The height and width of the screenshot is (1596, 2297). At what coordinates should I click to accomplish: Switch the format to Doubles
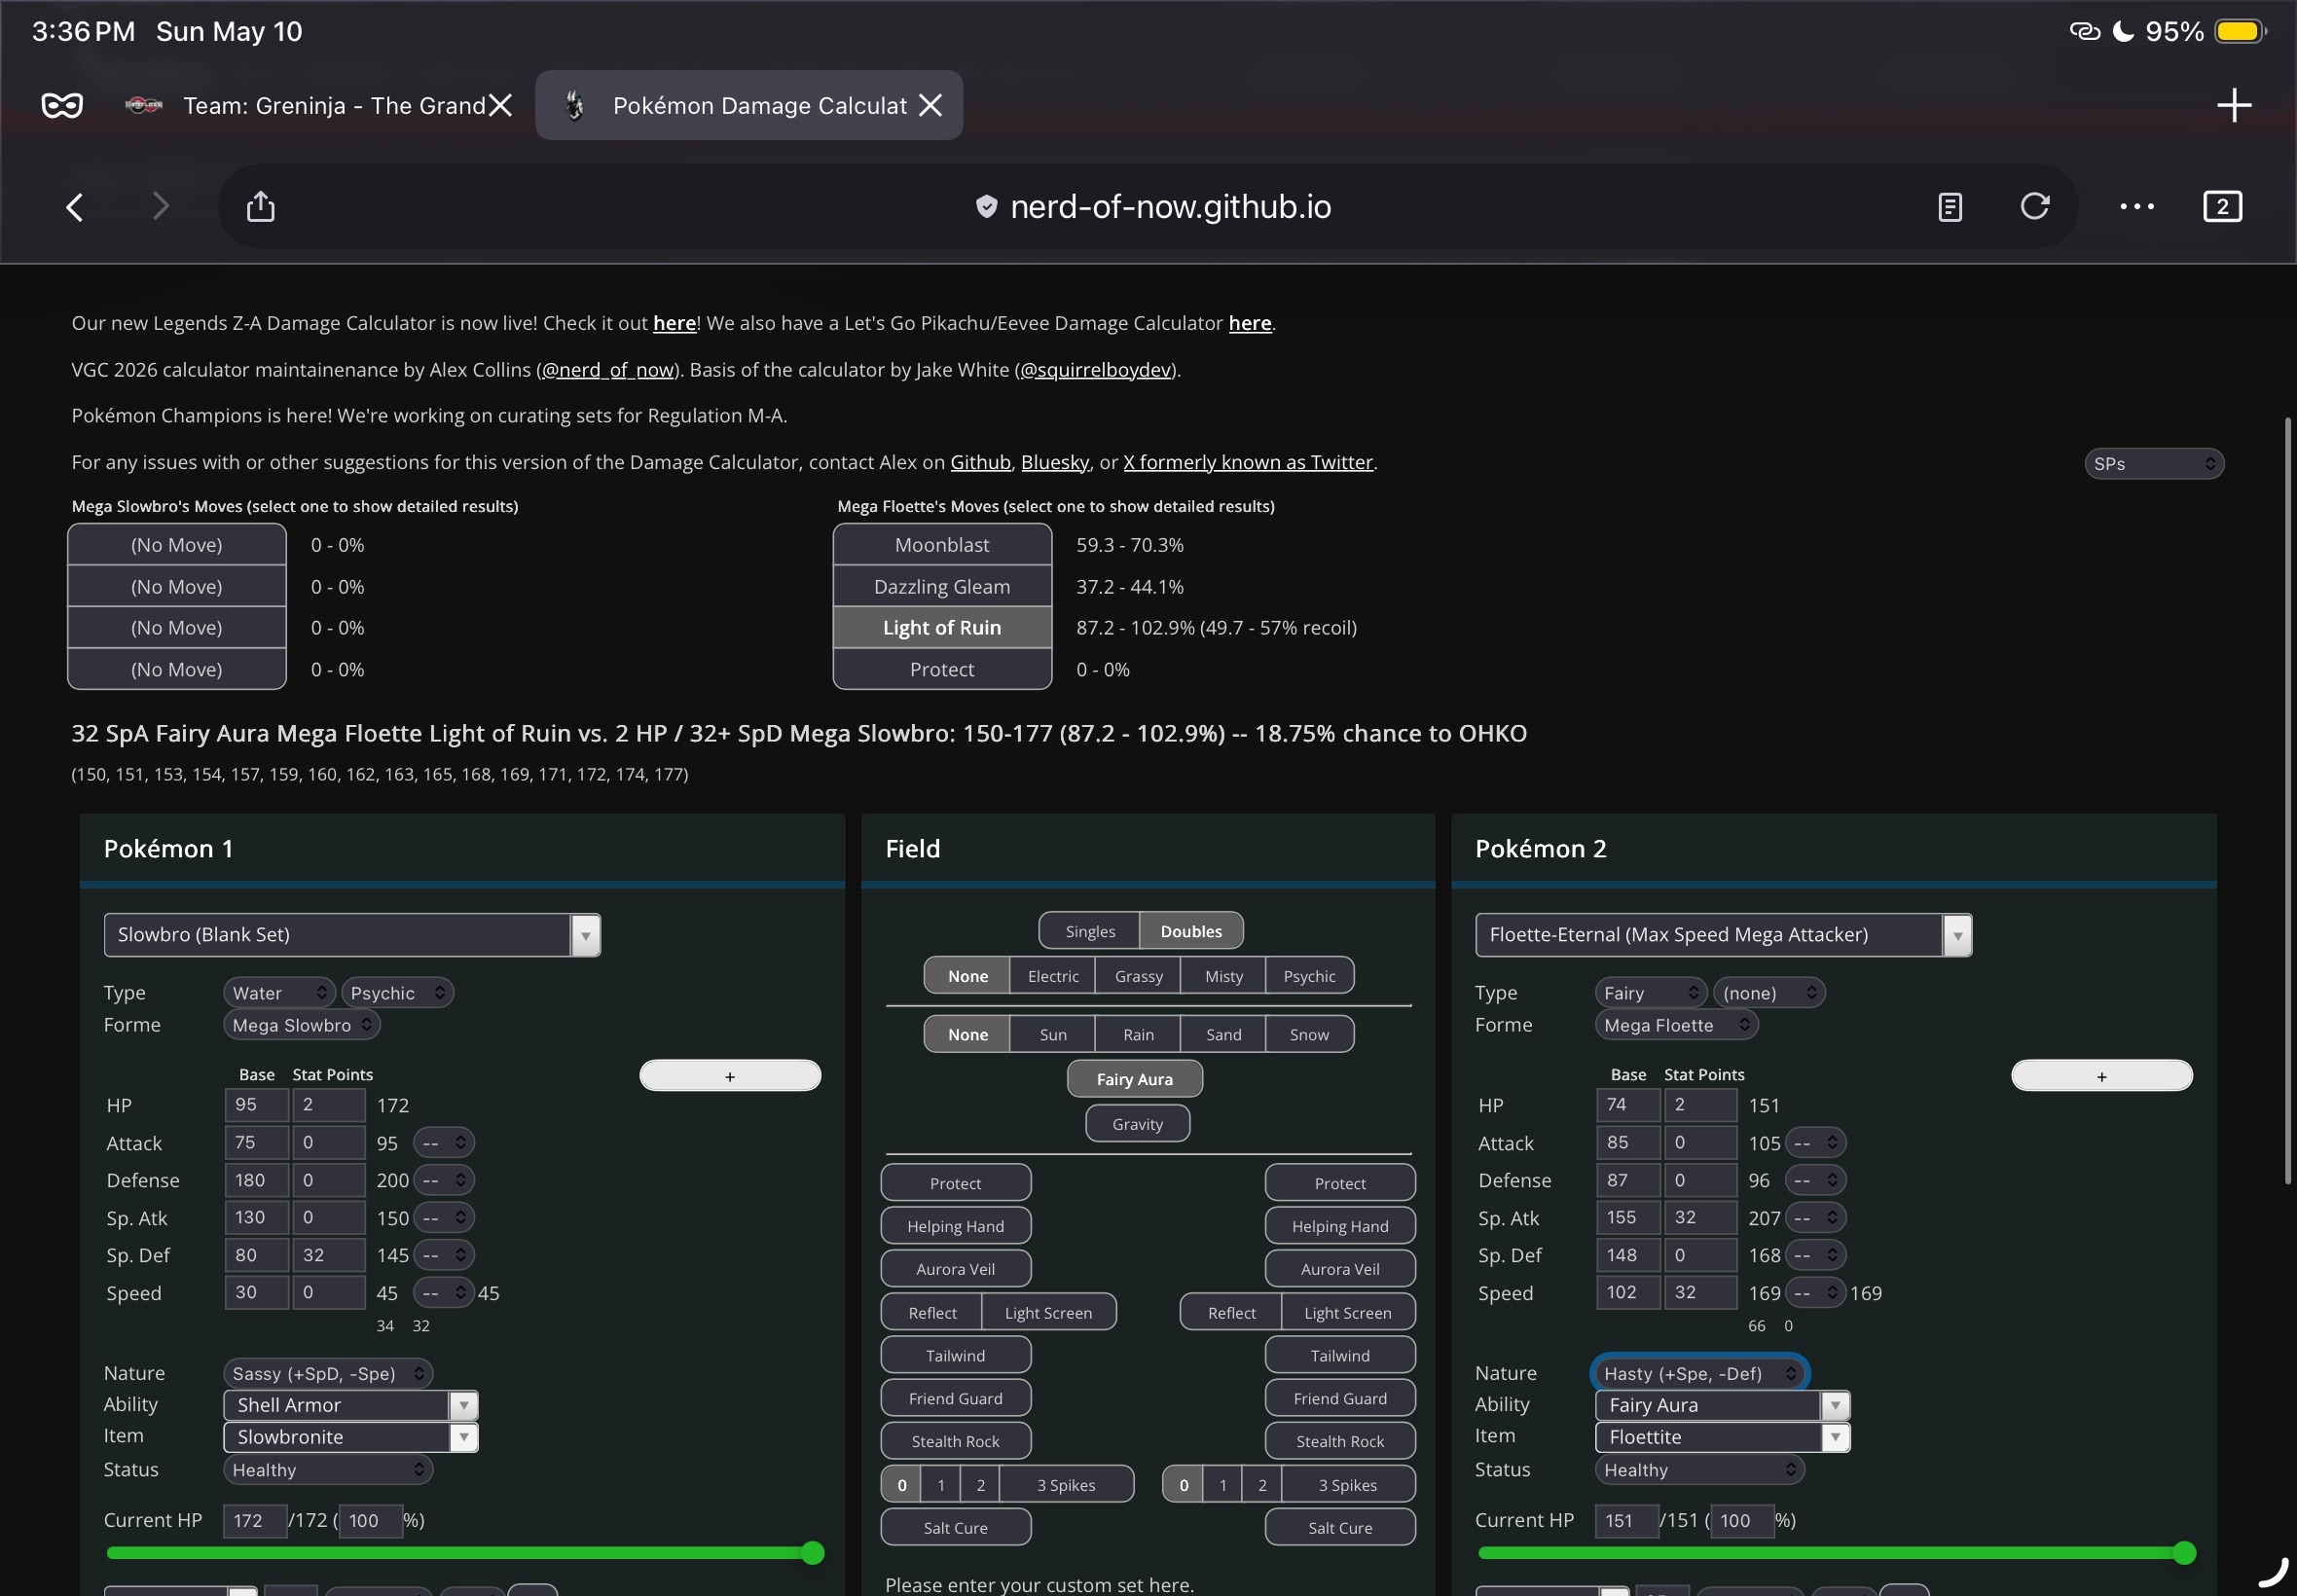click(x=1191, y=931)
